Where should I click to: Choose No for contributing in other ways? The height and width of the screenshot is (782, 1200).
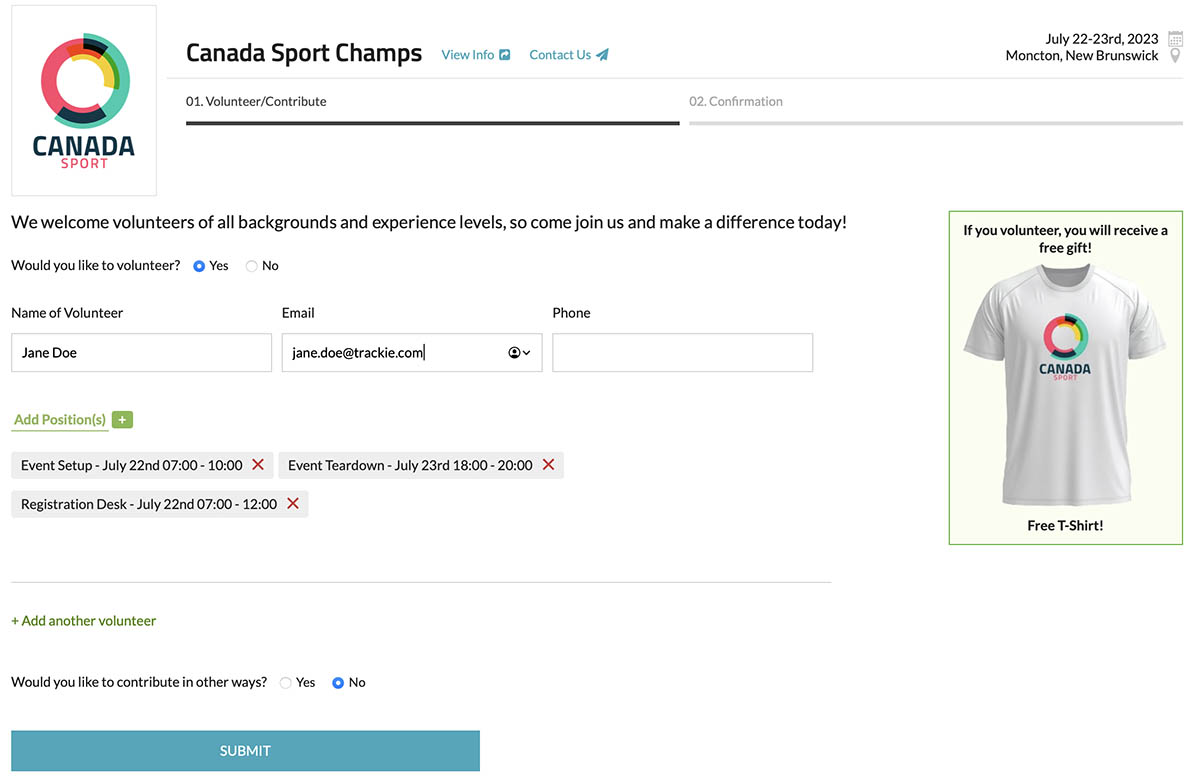[x=338, y=683]
